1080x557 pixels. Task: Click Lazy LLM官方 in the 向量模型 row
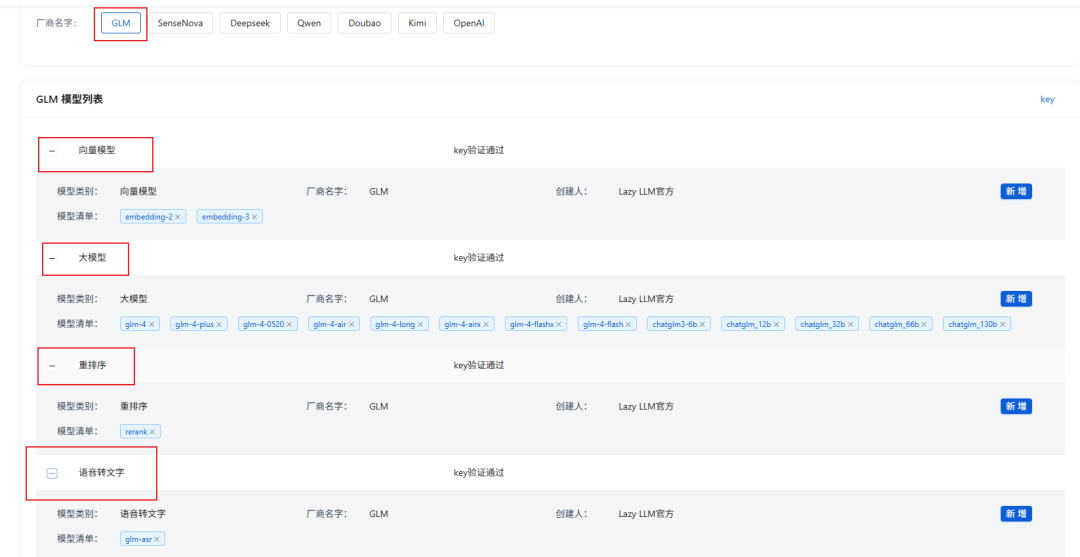coord(646,191)
